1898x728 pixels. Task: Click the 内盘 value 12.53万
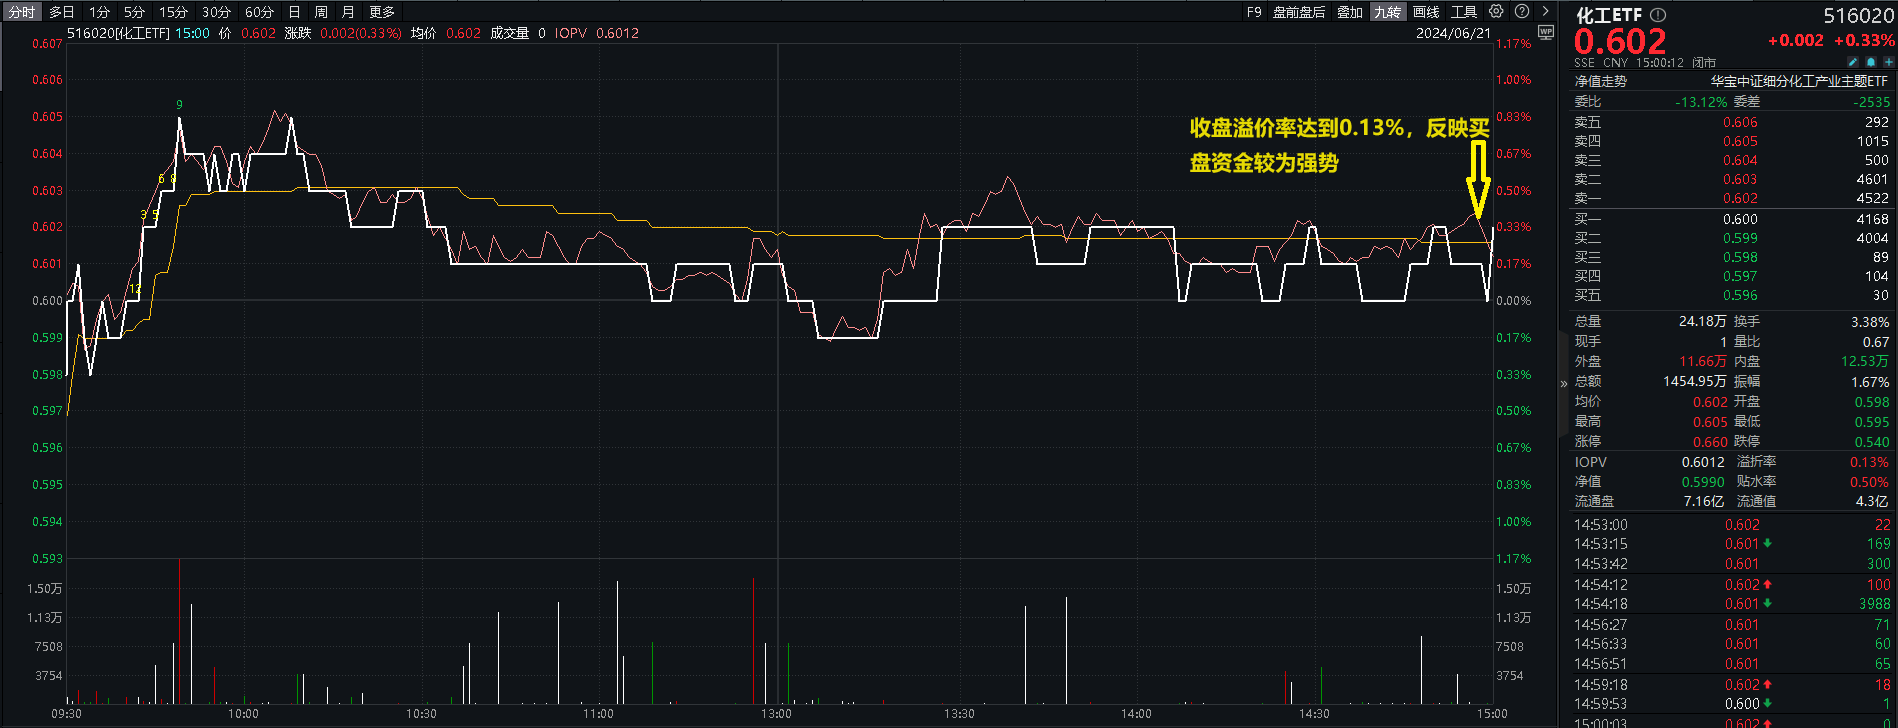[x=1865, y=361]
